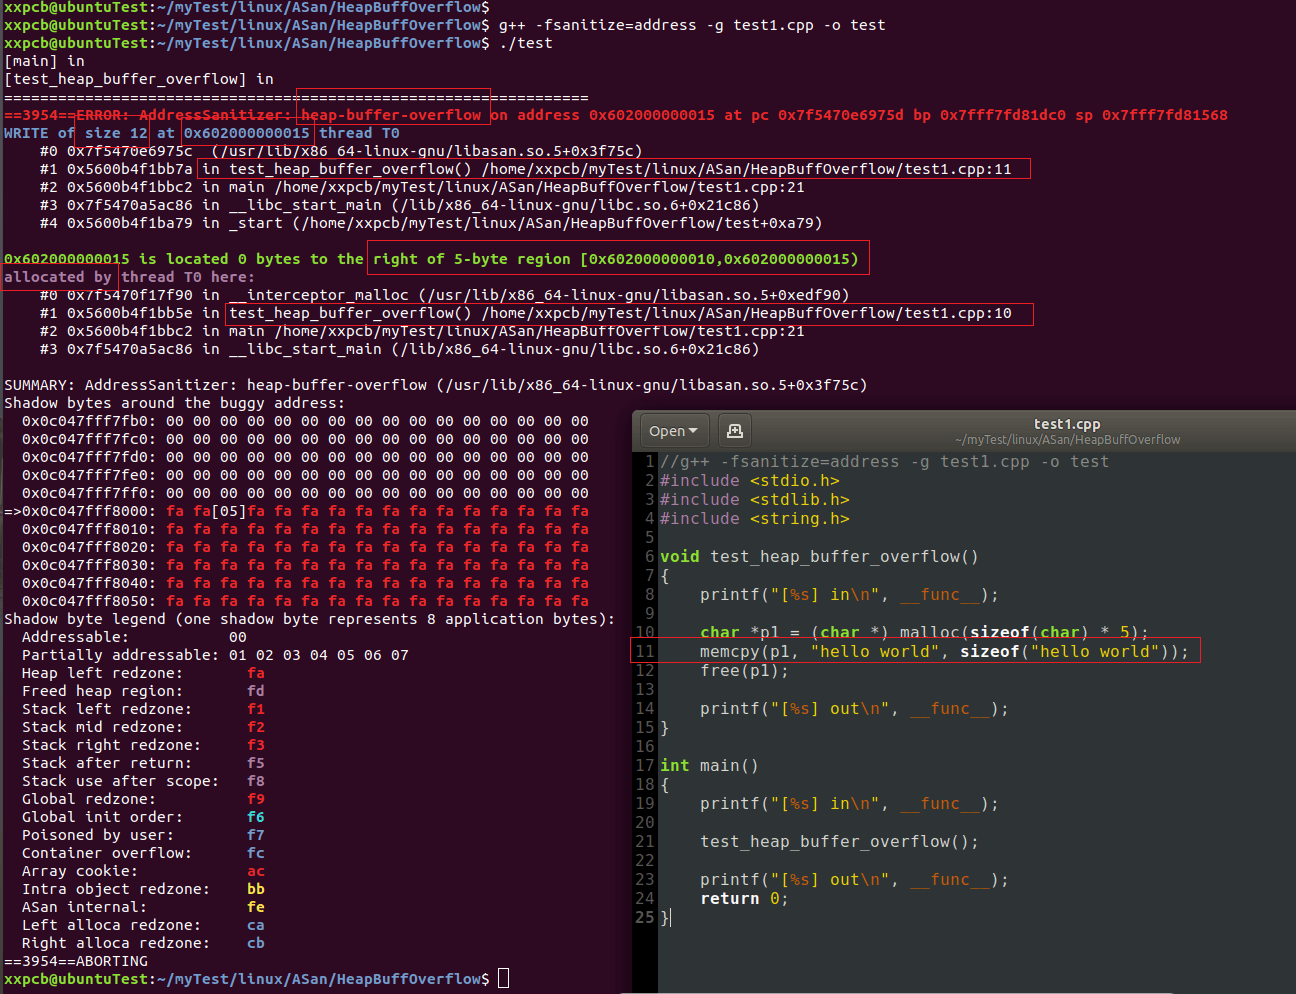
Task: Click 'WRITE of size 12' text in terminal
Action: pos(76,133)
